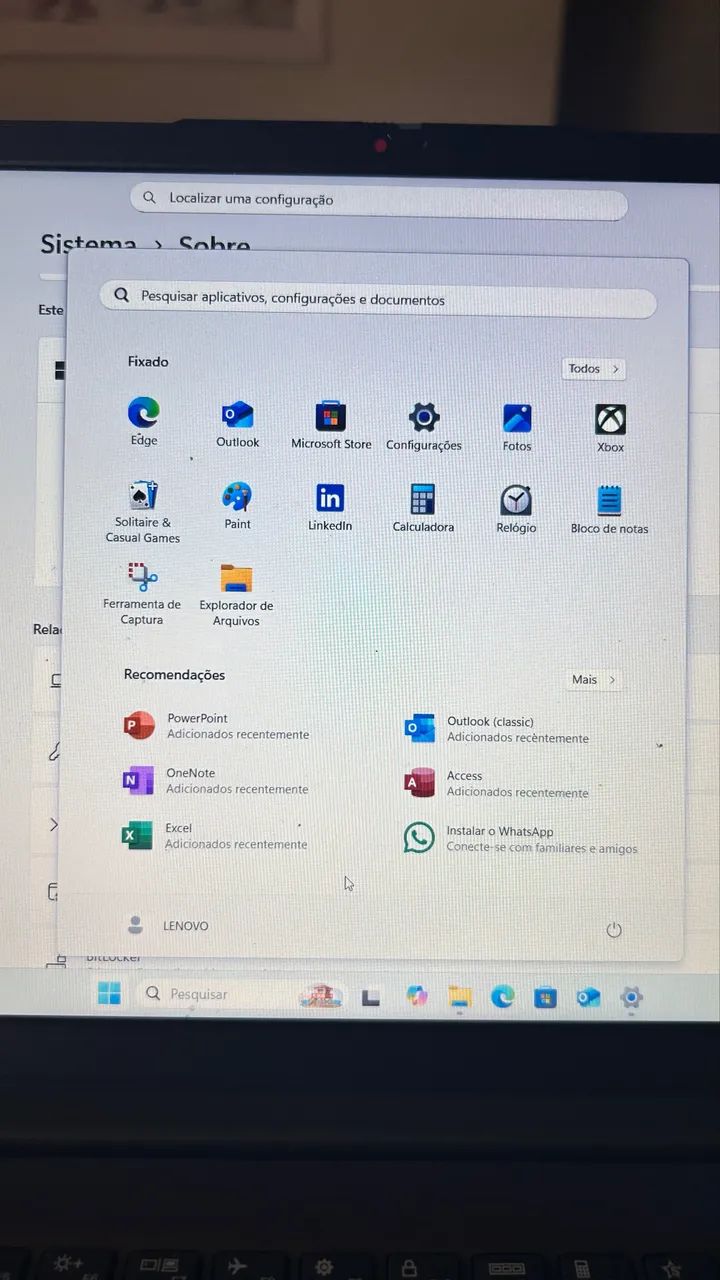
Task: Click the taskbar Pesquisar search box
Action: tap(240, 995)
